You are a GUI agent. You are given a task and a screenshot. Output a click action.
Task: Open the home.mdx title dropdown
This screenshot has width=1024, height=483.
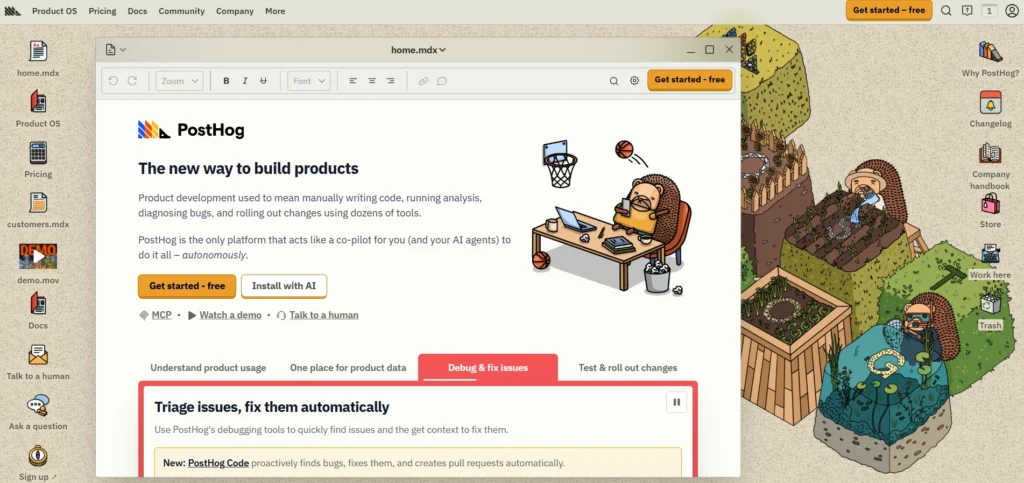pyautogui.click(x=418, y=50)
